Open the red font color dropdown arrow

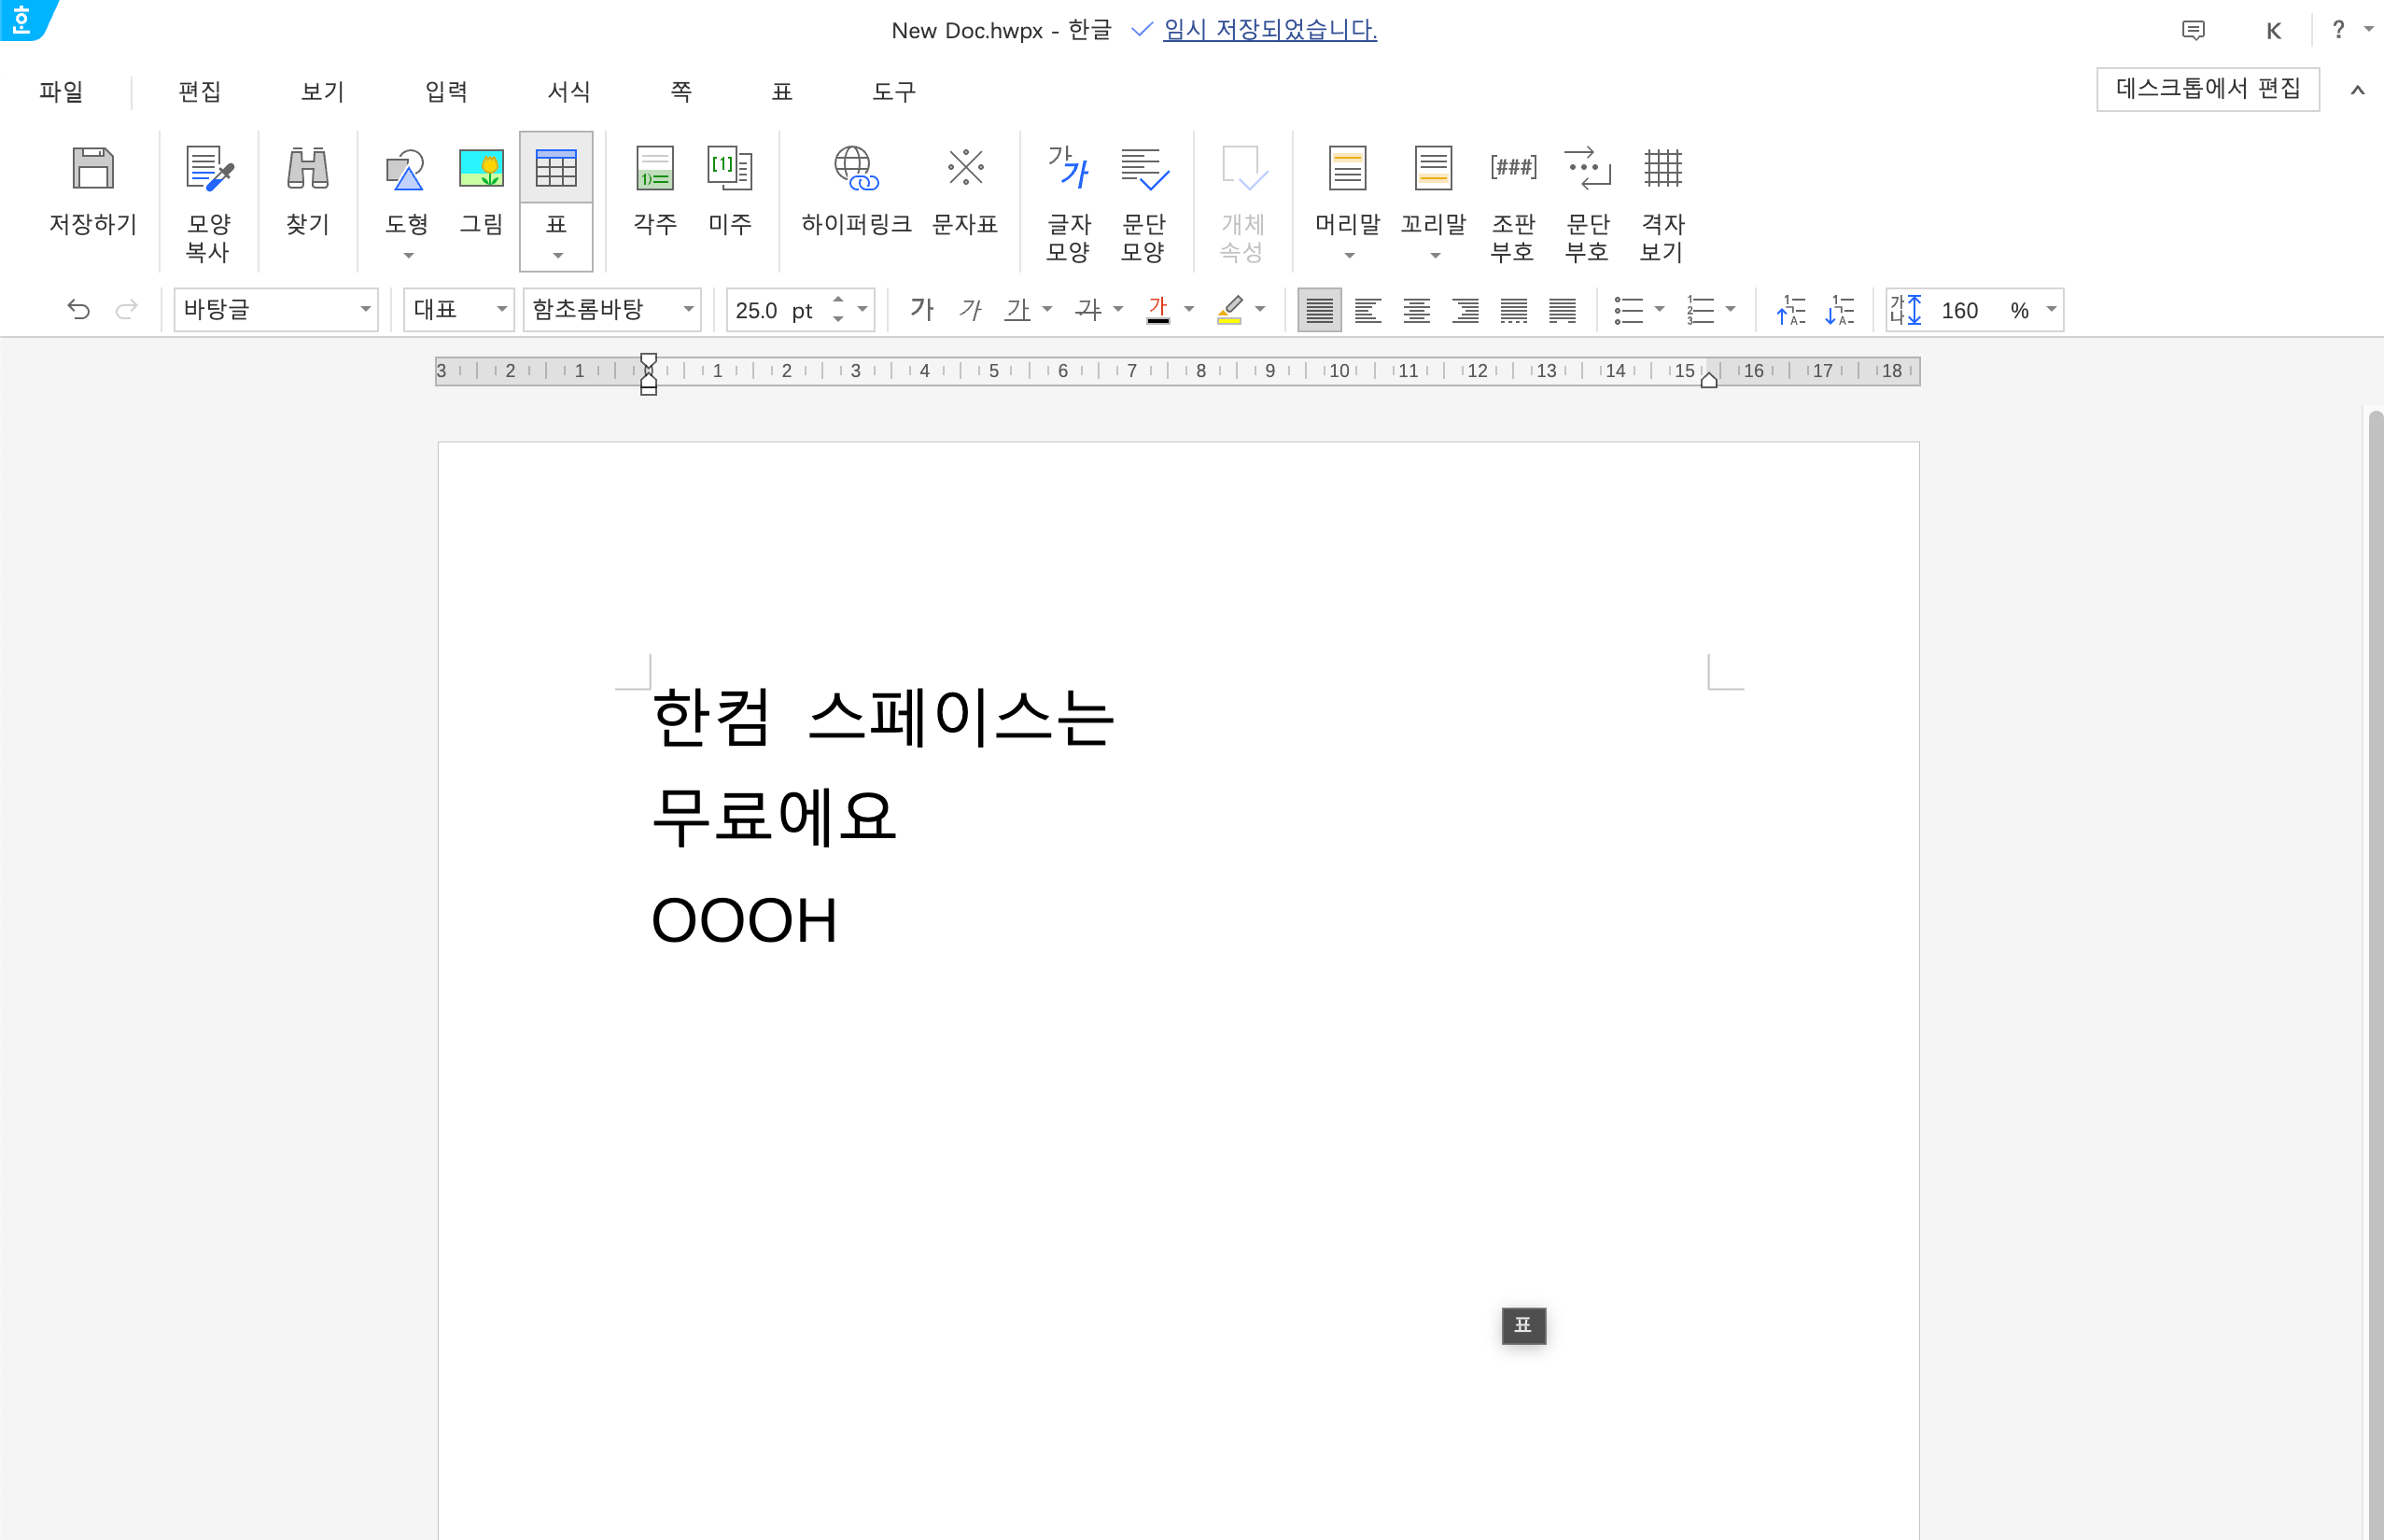pos(1189,310)
